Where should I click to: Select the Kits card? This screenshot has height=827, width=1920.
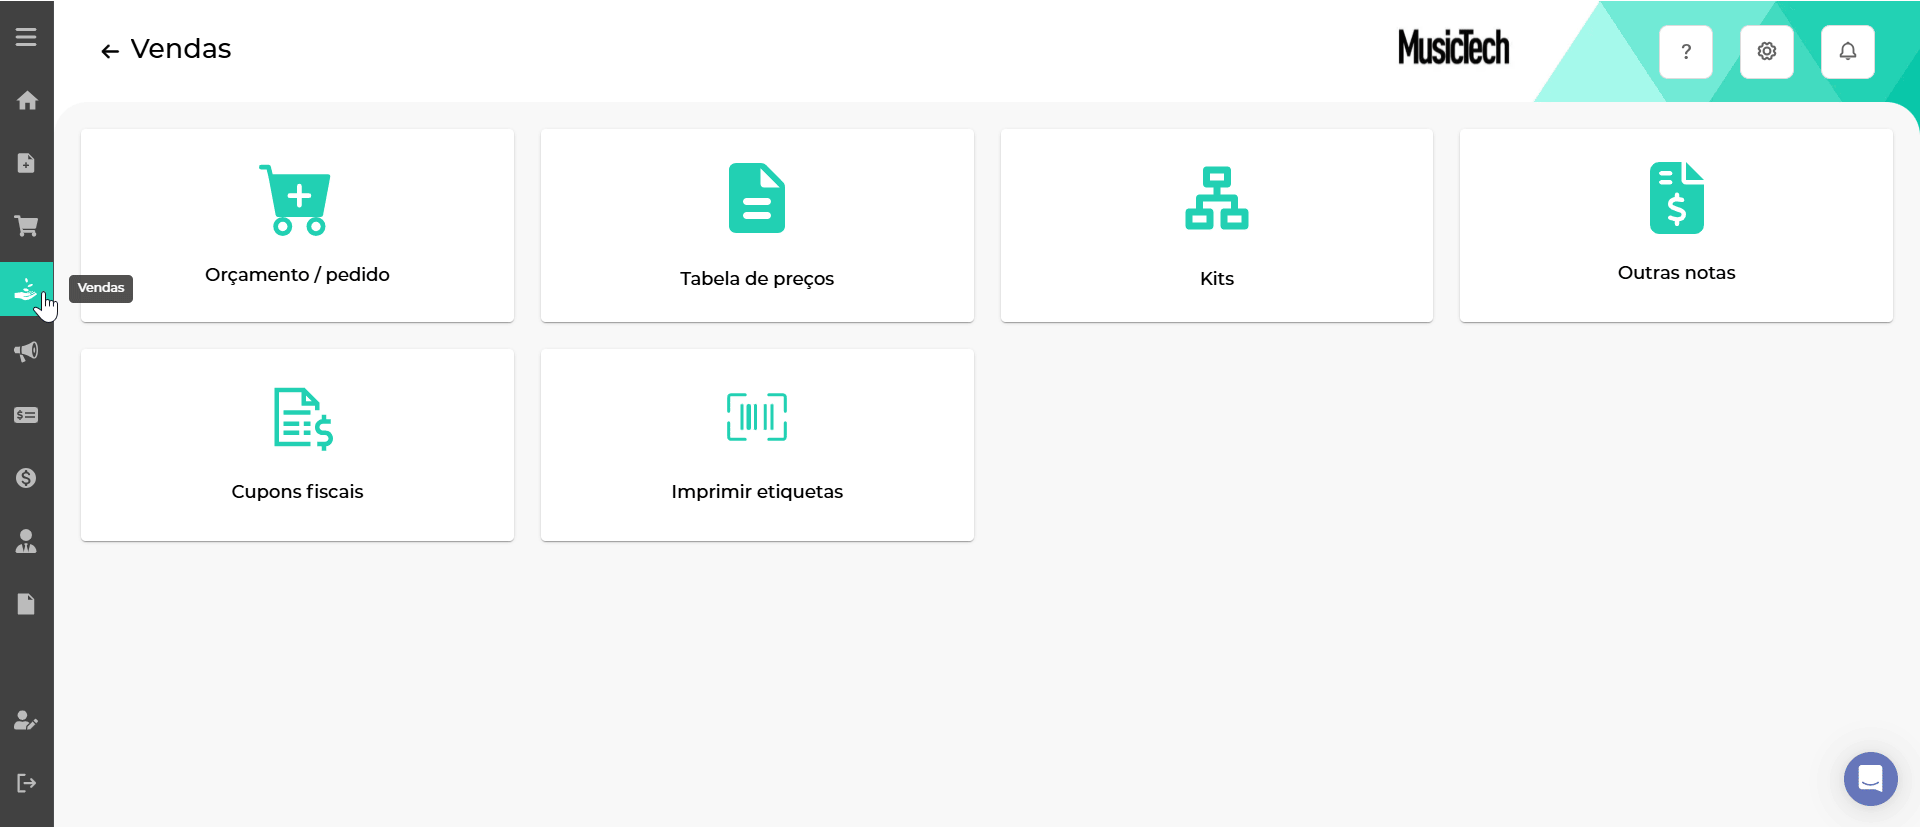coord(1216,225)
